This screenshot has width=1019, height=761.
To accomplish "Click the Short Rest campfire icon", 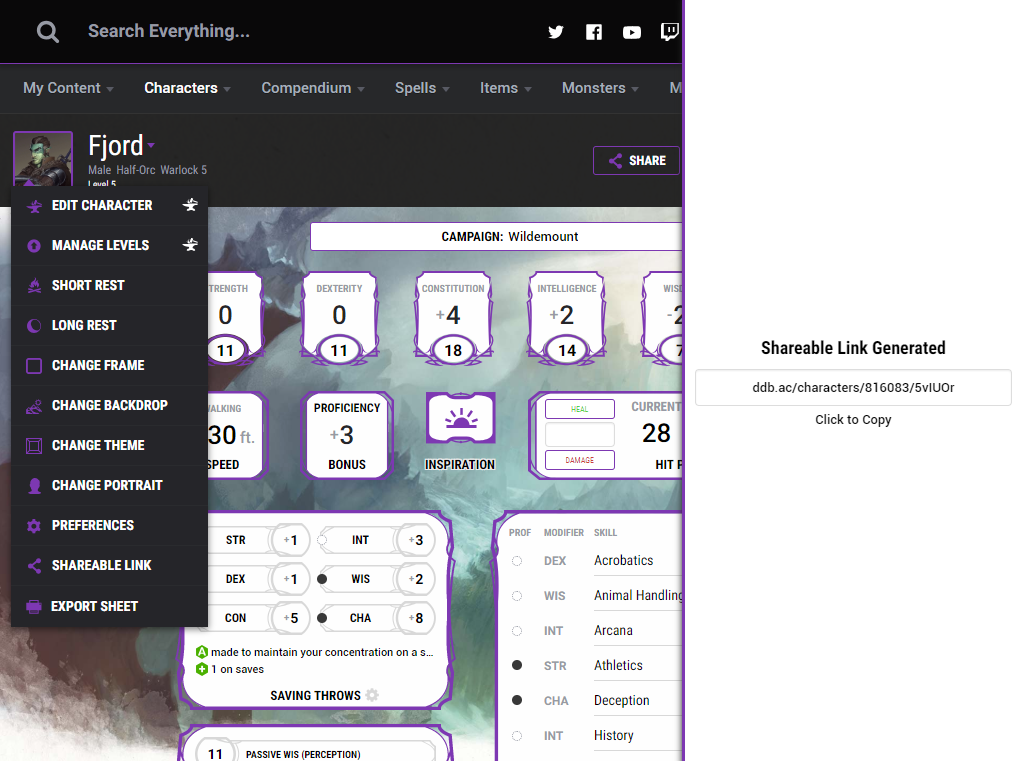I will pos(34,285).
